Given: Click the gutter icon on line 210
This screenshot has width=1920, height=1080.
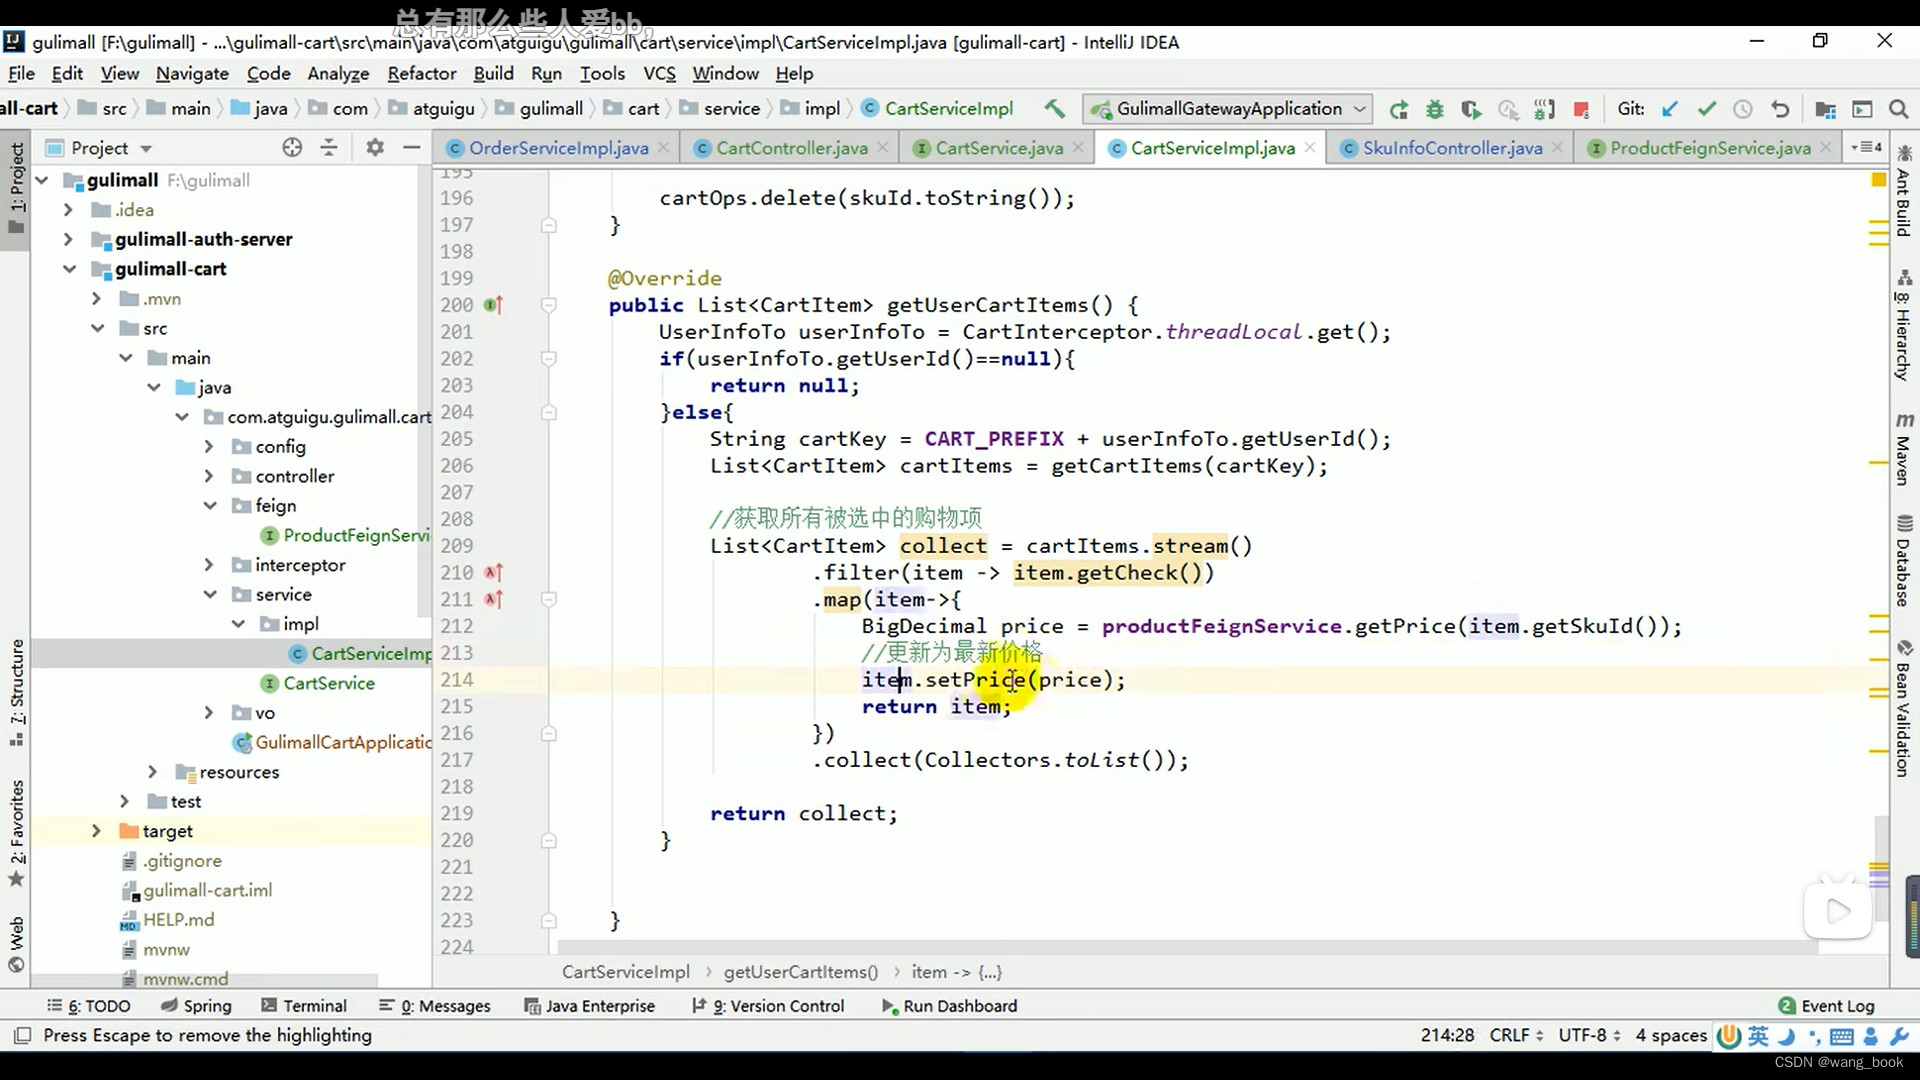Looking at the screenshot, I should tap(493, 572).
